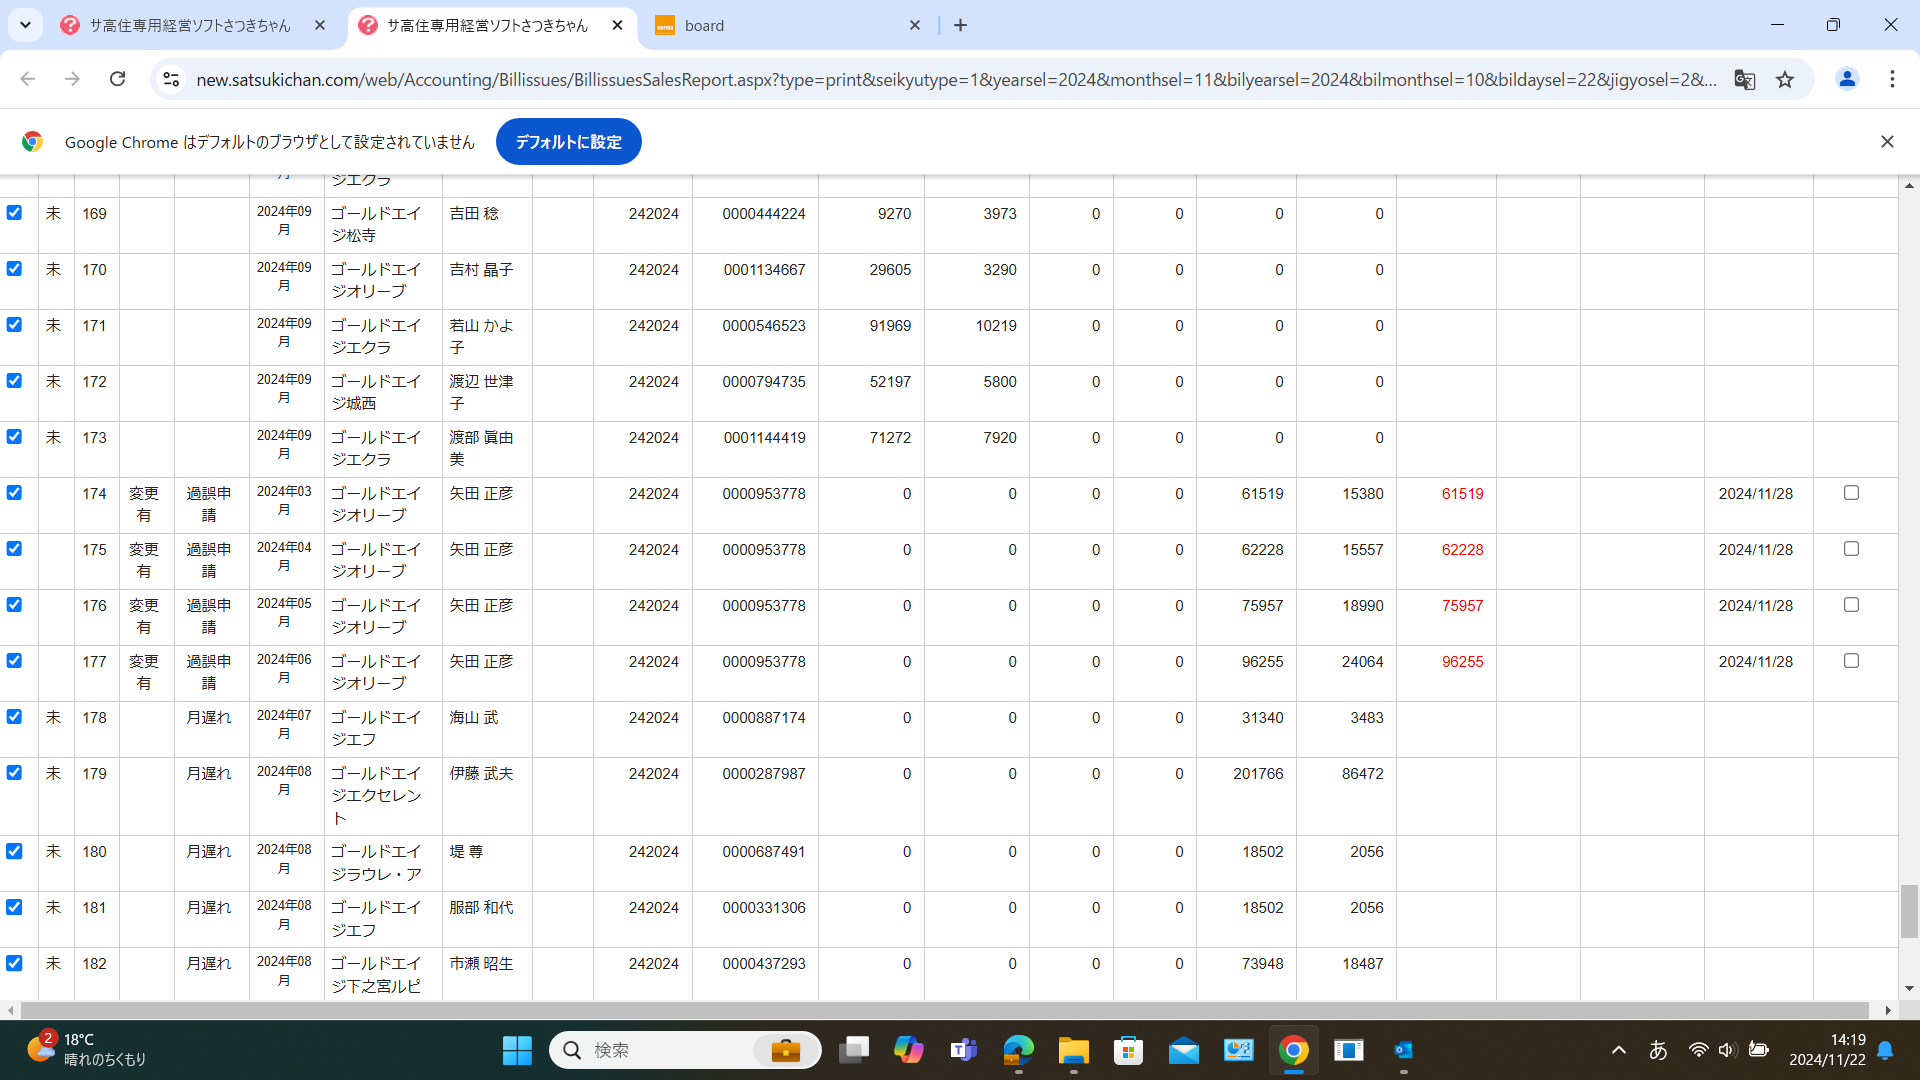
Task: Open the Chrome profile avatar icon
Action: [1847, 79]
